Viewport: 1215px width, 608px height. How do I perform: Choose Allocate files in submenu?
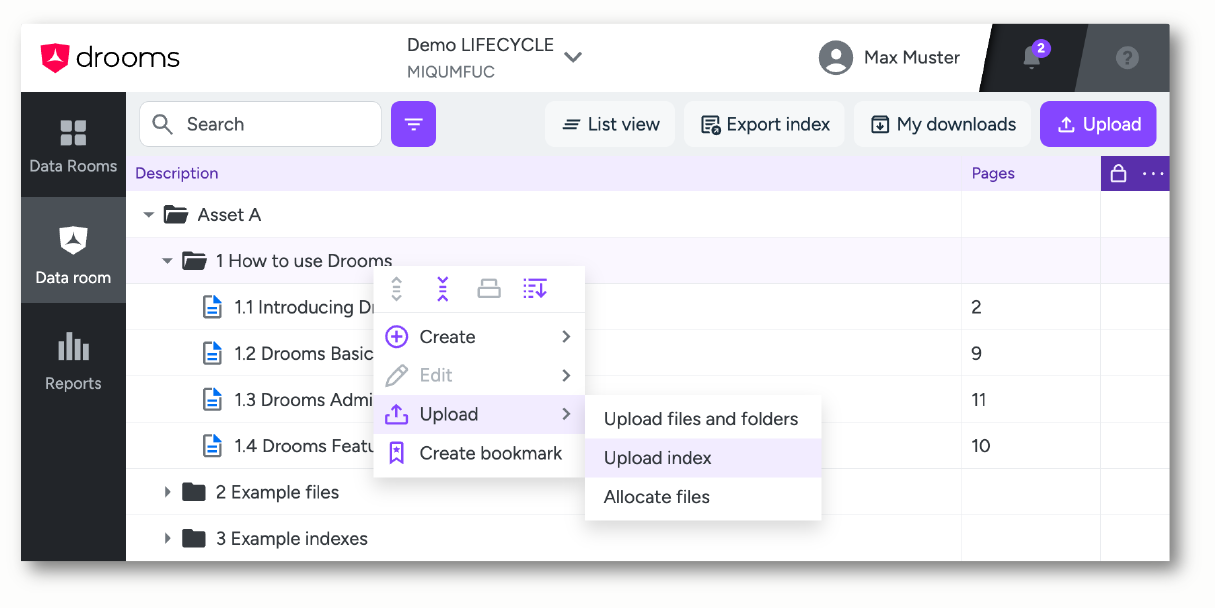(702, 497)
